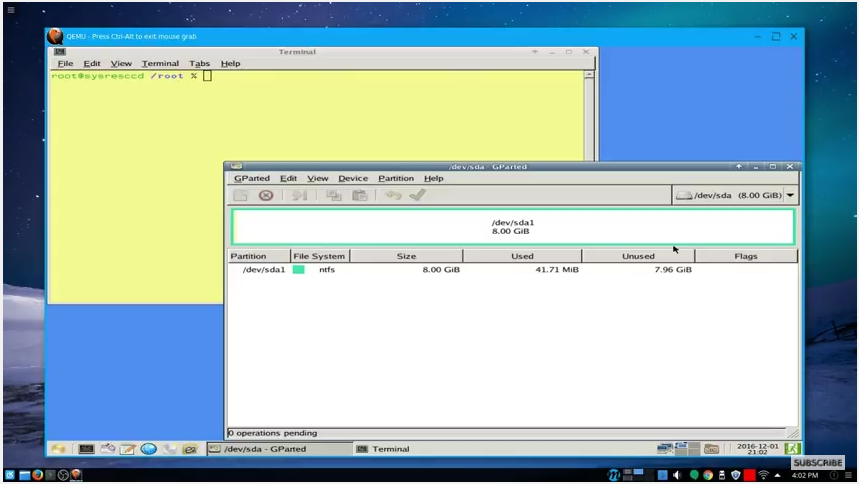Open the GParted menu

[x=251, y=178]
